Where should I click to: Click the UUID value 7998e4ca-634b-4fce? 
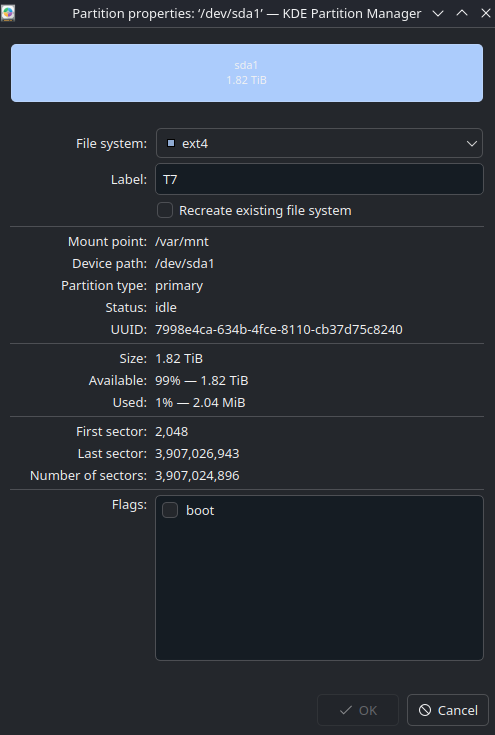click(x=279, y=330)
